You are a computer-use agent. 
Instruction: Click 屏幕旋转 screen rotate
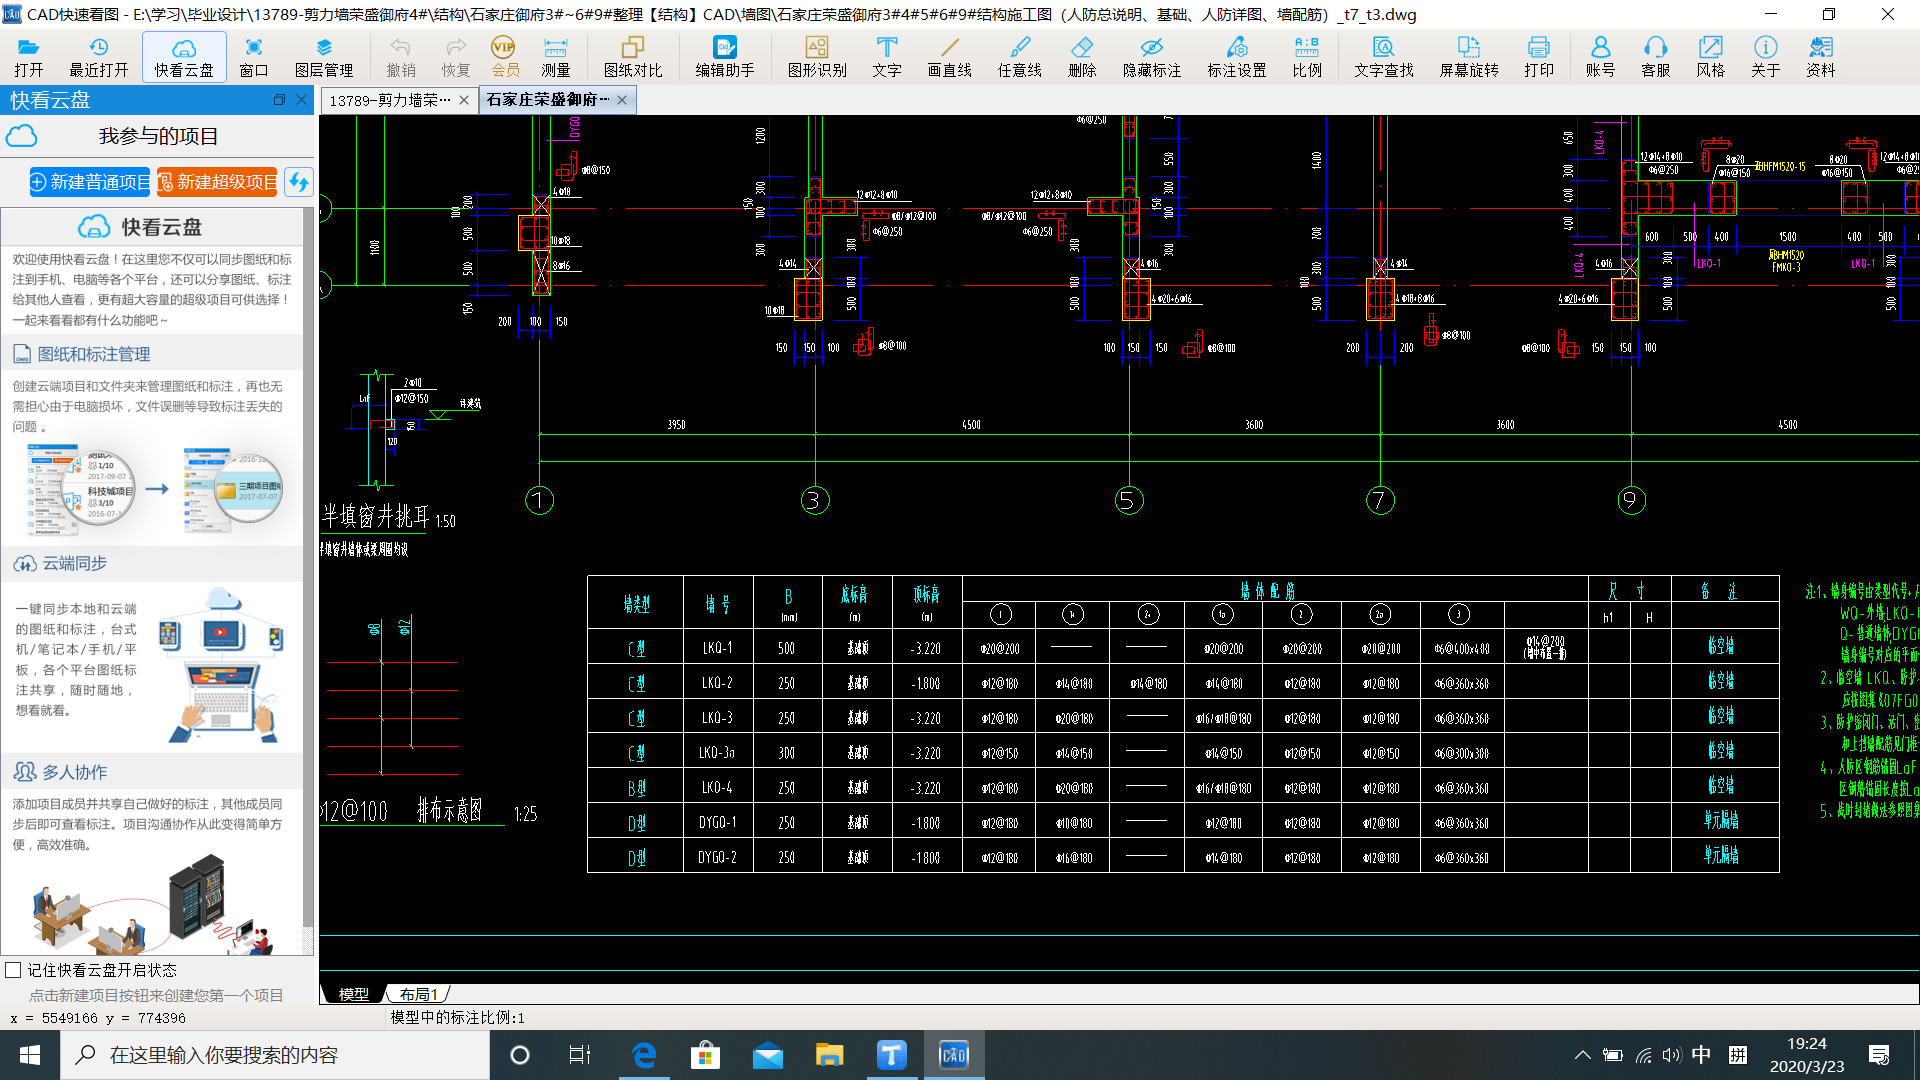pos(1469,57)
